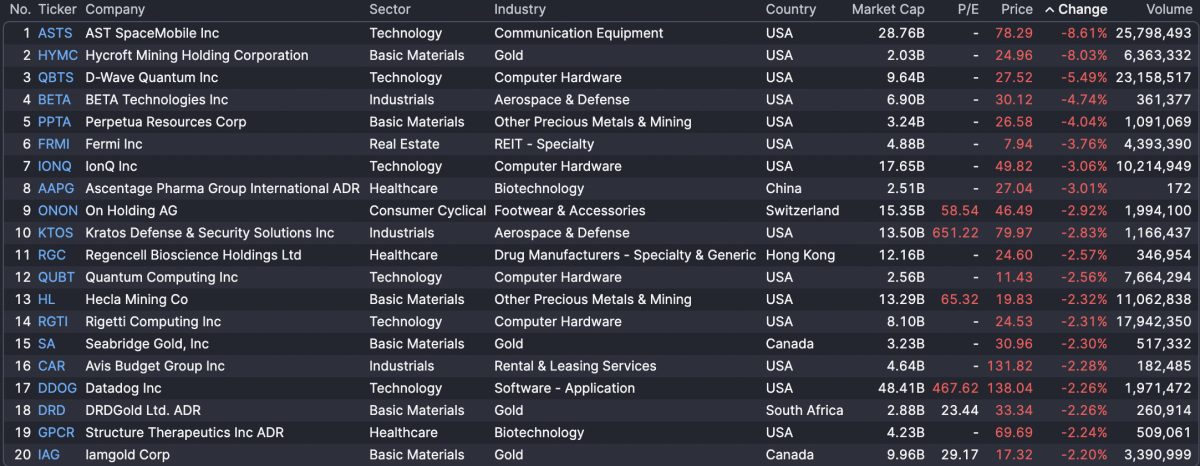
Task: Click the ascending sort arrow beside Change
Action: click(x=1050, y=10)
